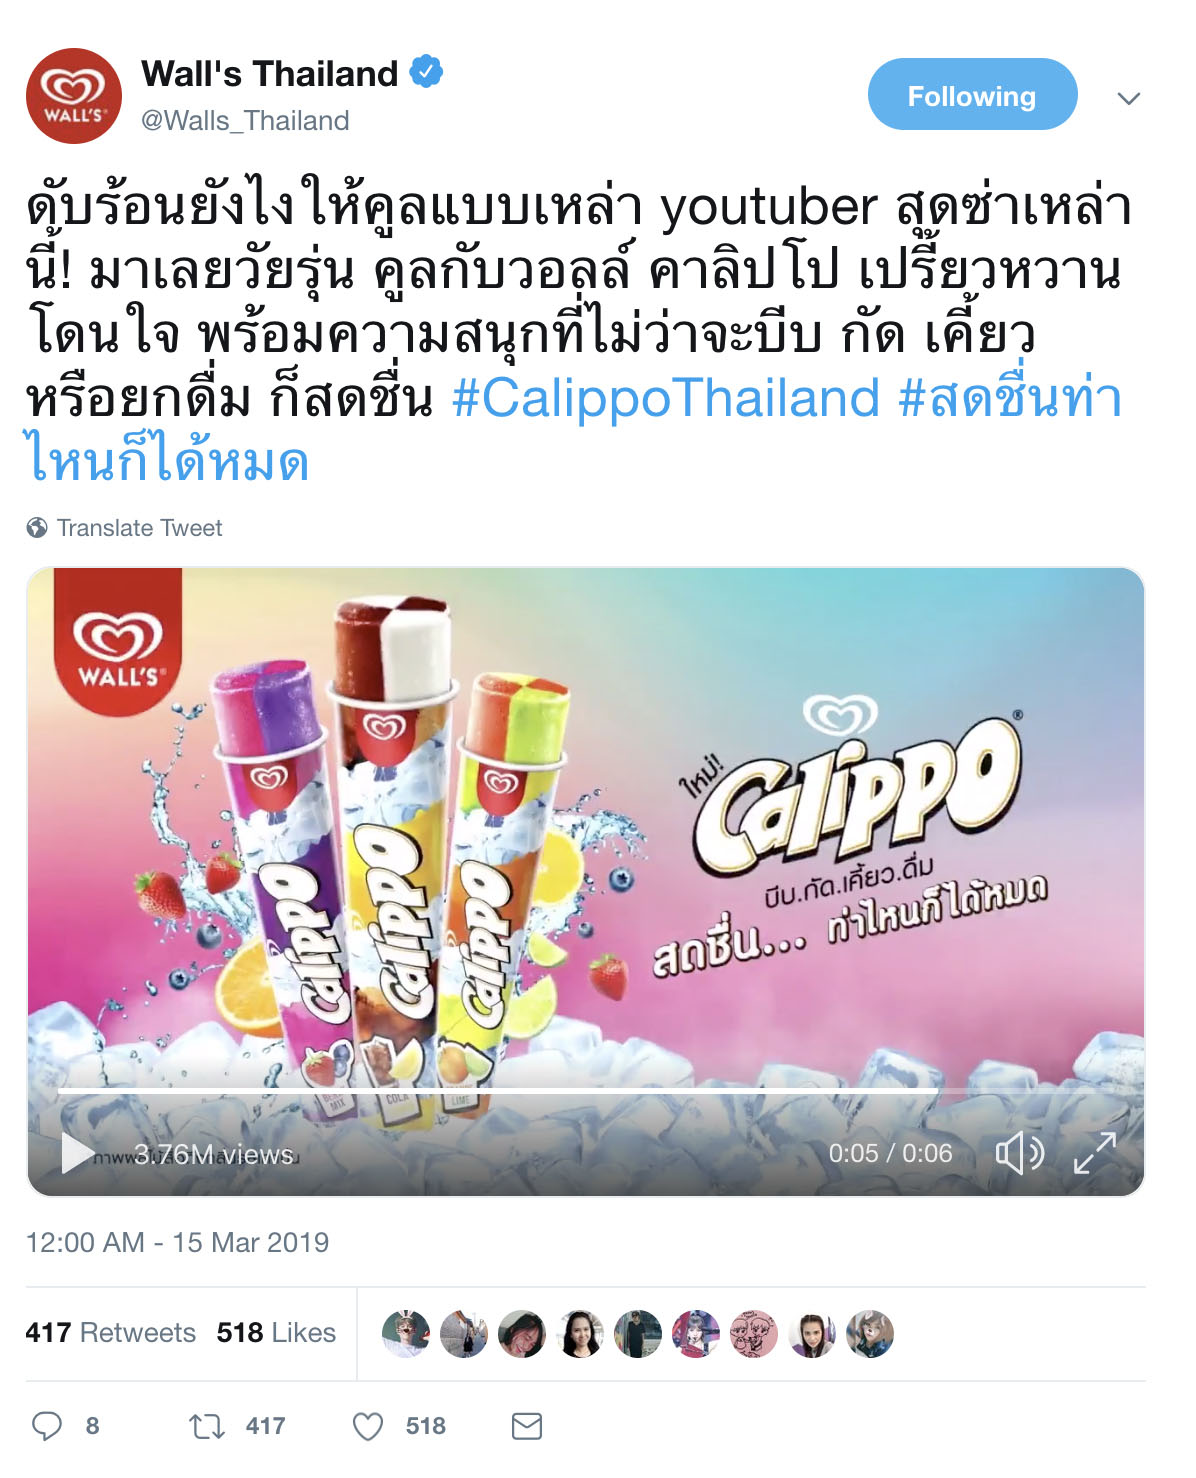Viewport: 1196px width, 1478px height.
Task: Click the blue verified badge
Action: [x=427, y=73]
